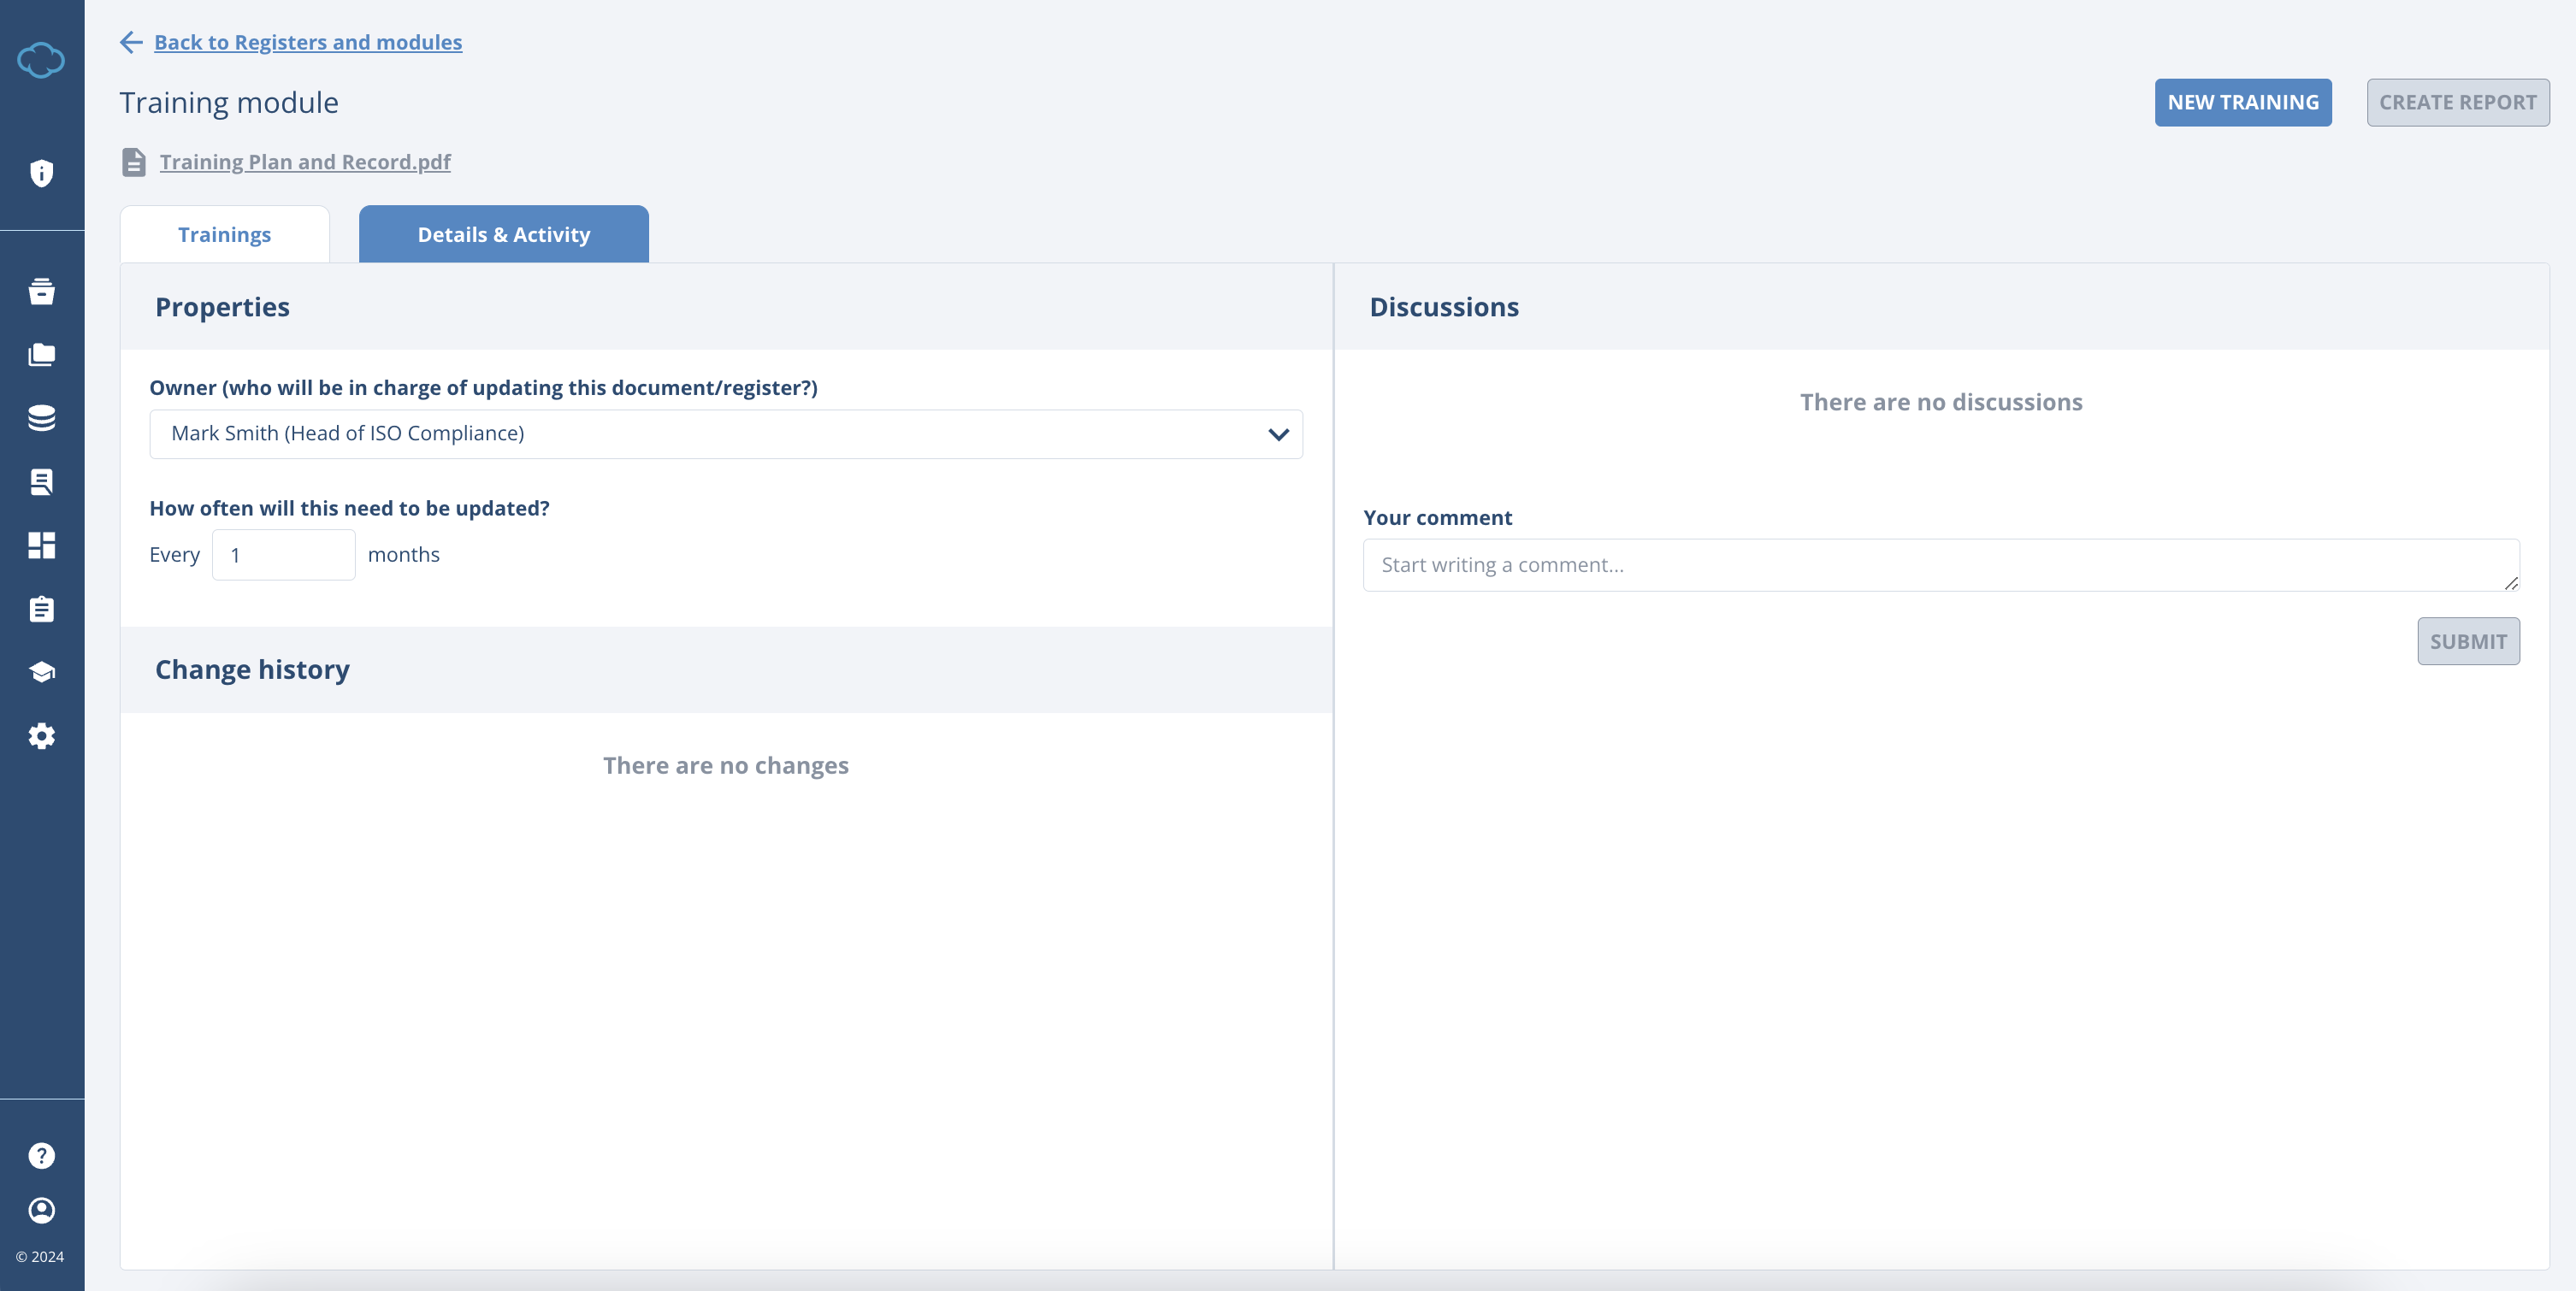Open the receipt register sidebar icon
The height and width of the screenshot is (1291, 2576).
[41, 482]
